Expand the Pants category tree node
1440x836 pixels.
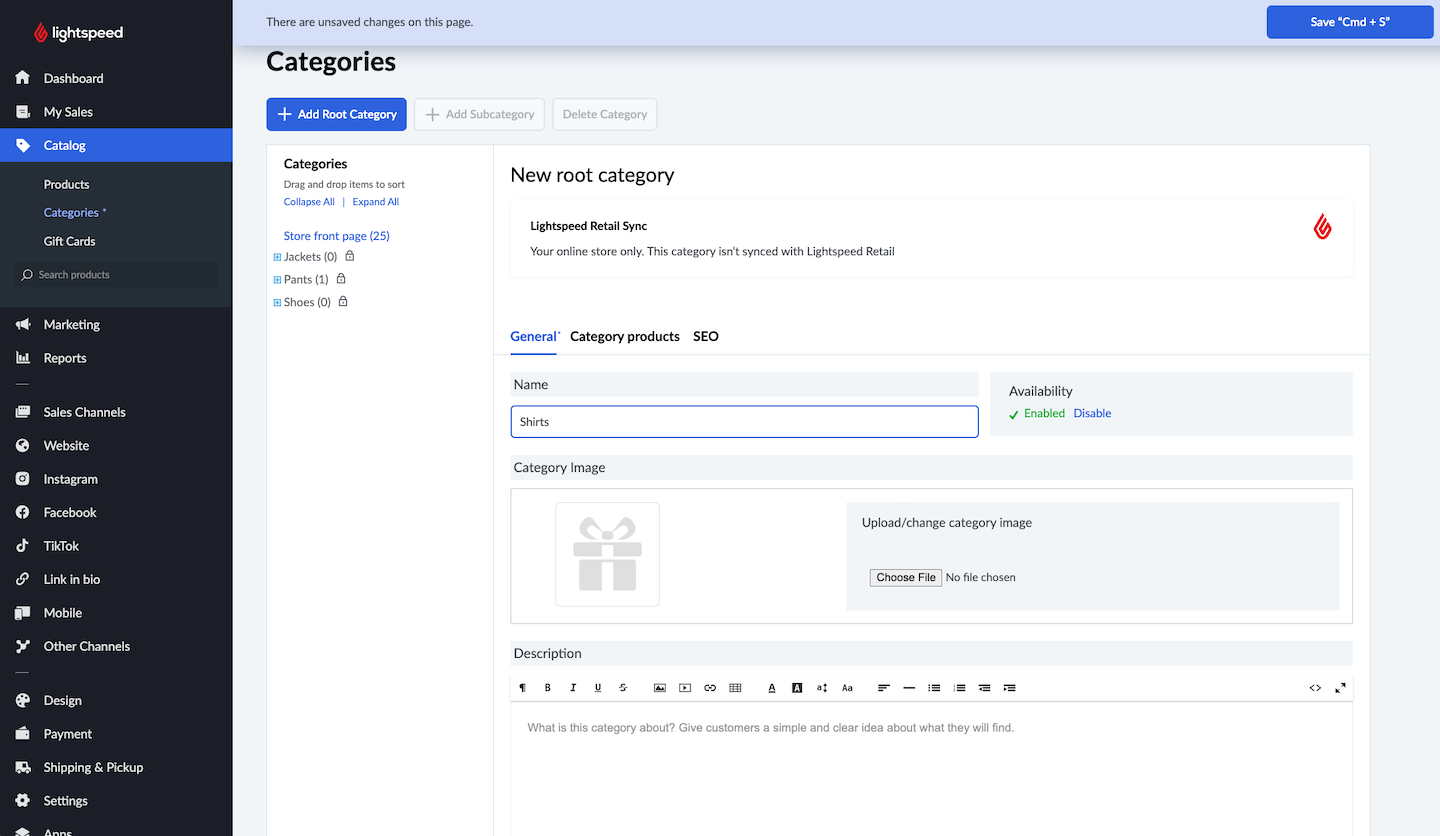point(277,280)
